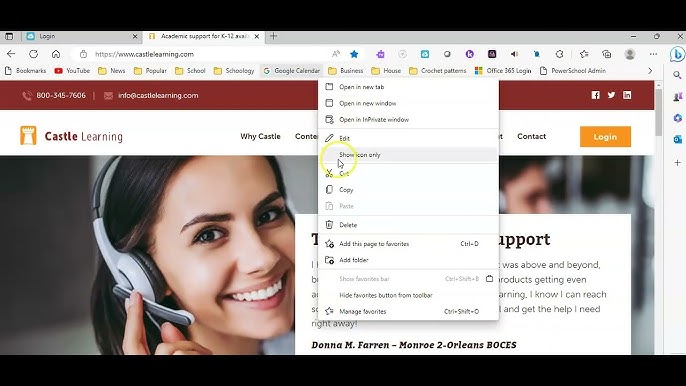Open the Settings and more ellipsis menu
This screenshot has width=686, height=386.
click(653, 54)
